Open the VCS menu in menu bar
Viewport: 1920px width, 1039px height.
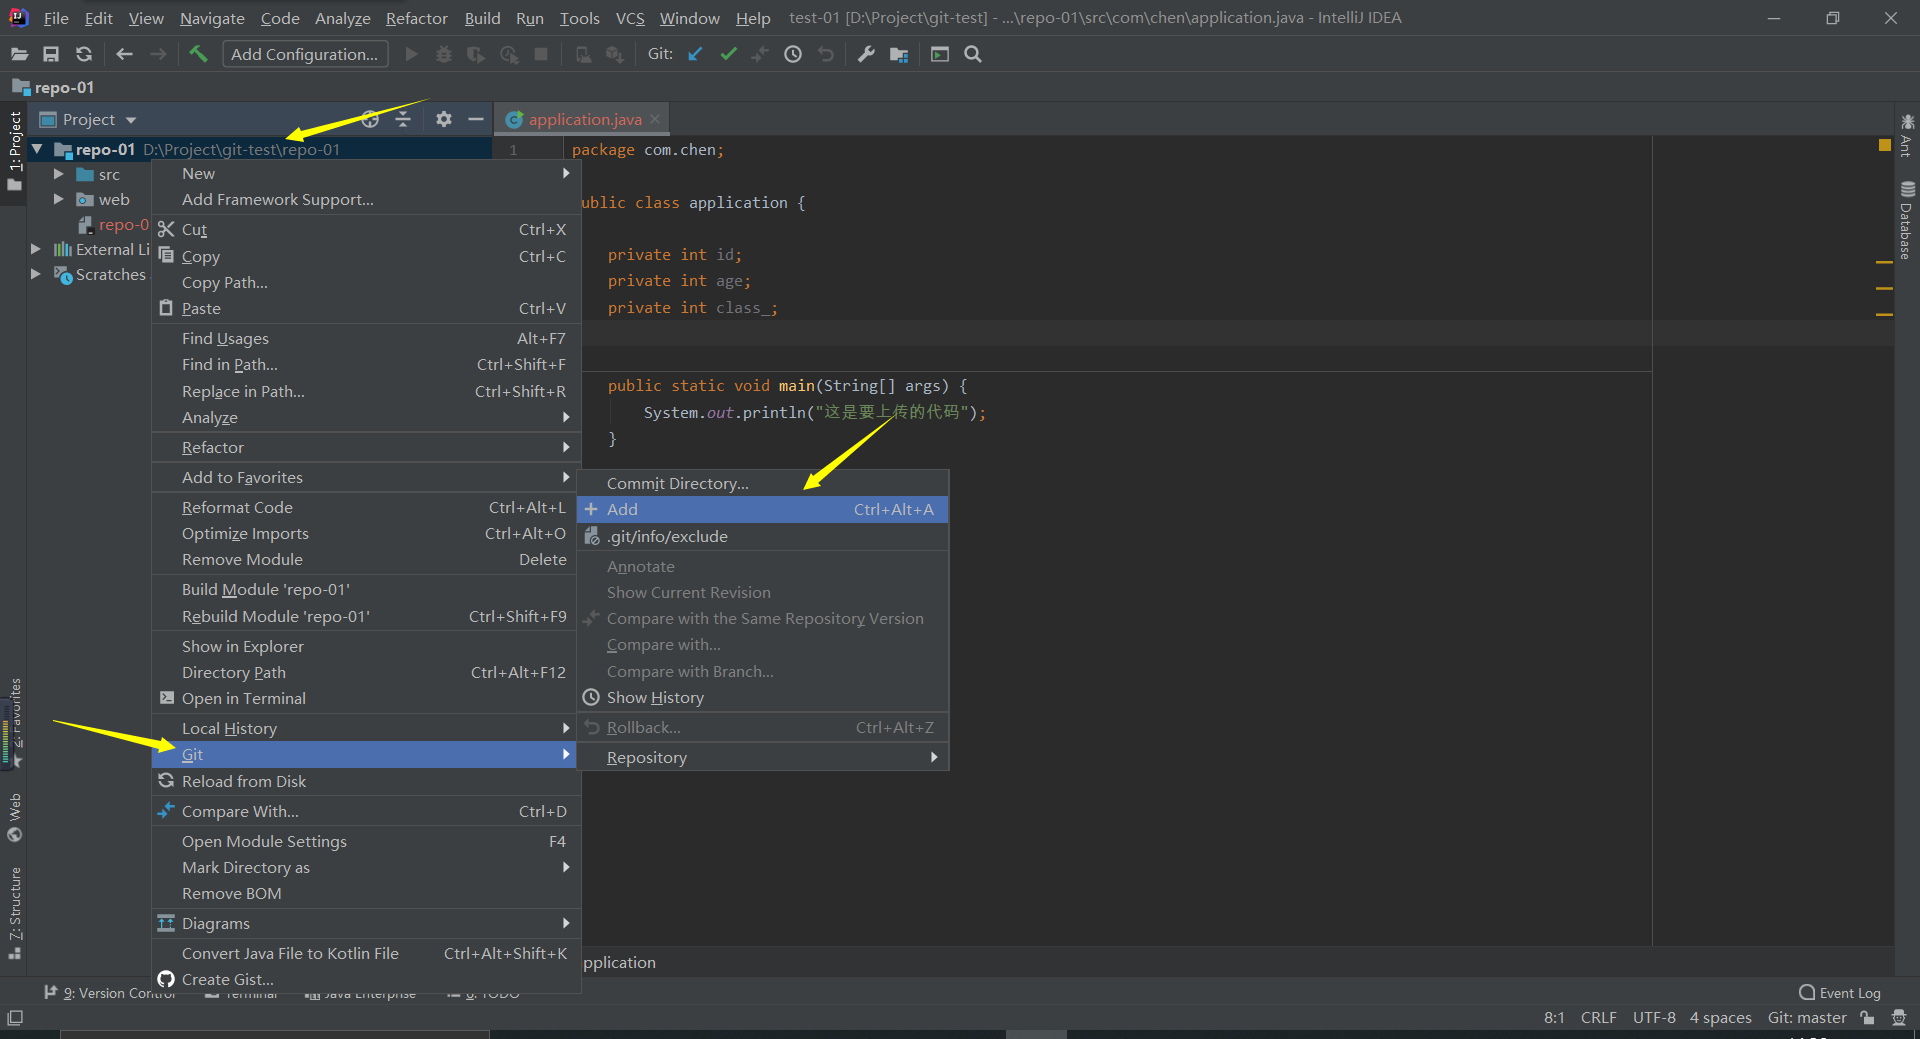[x=630, y=18]
